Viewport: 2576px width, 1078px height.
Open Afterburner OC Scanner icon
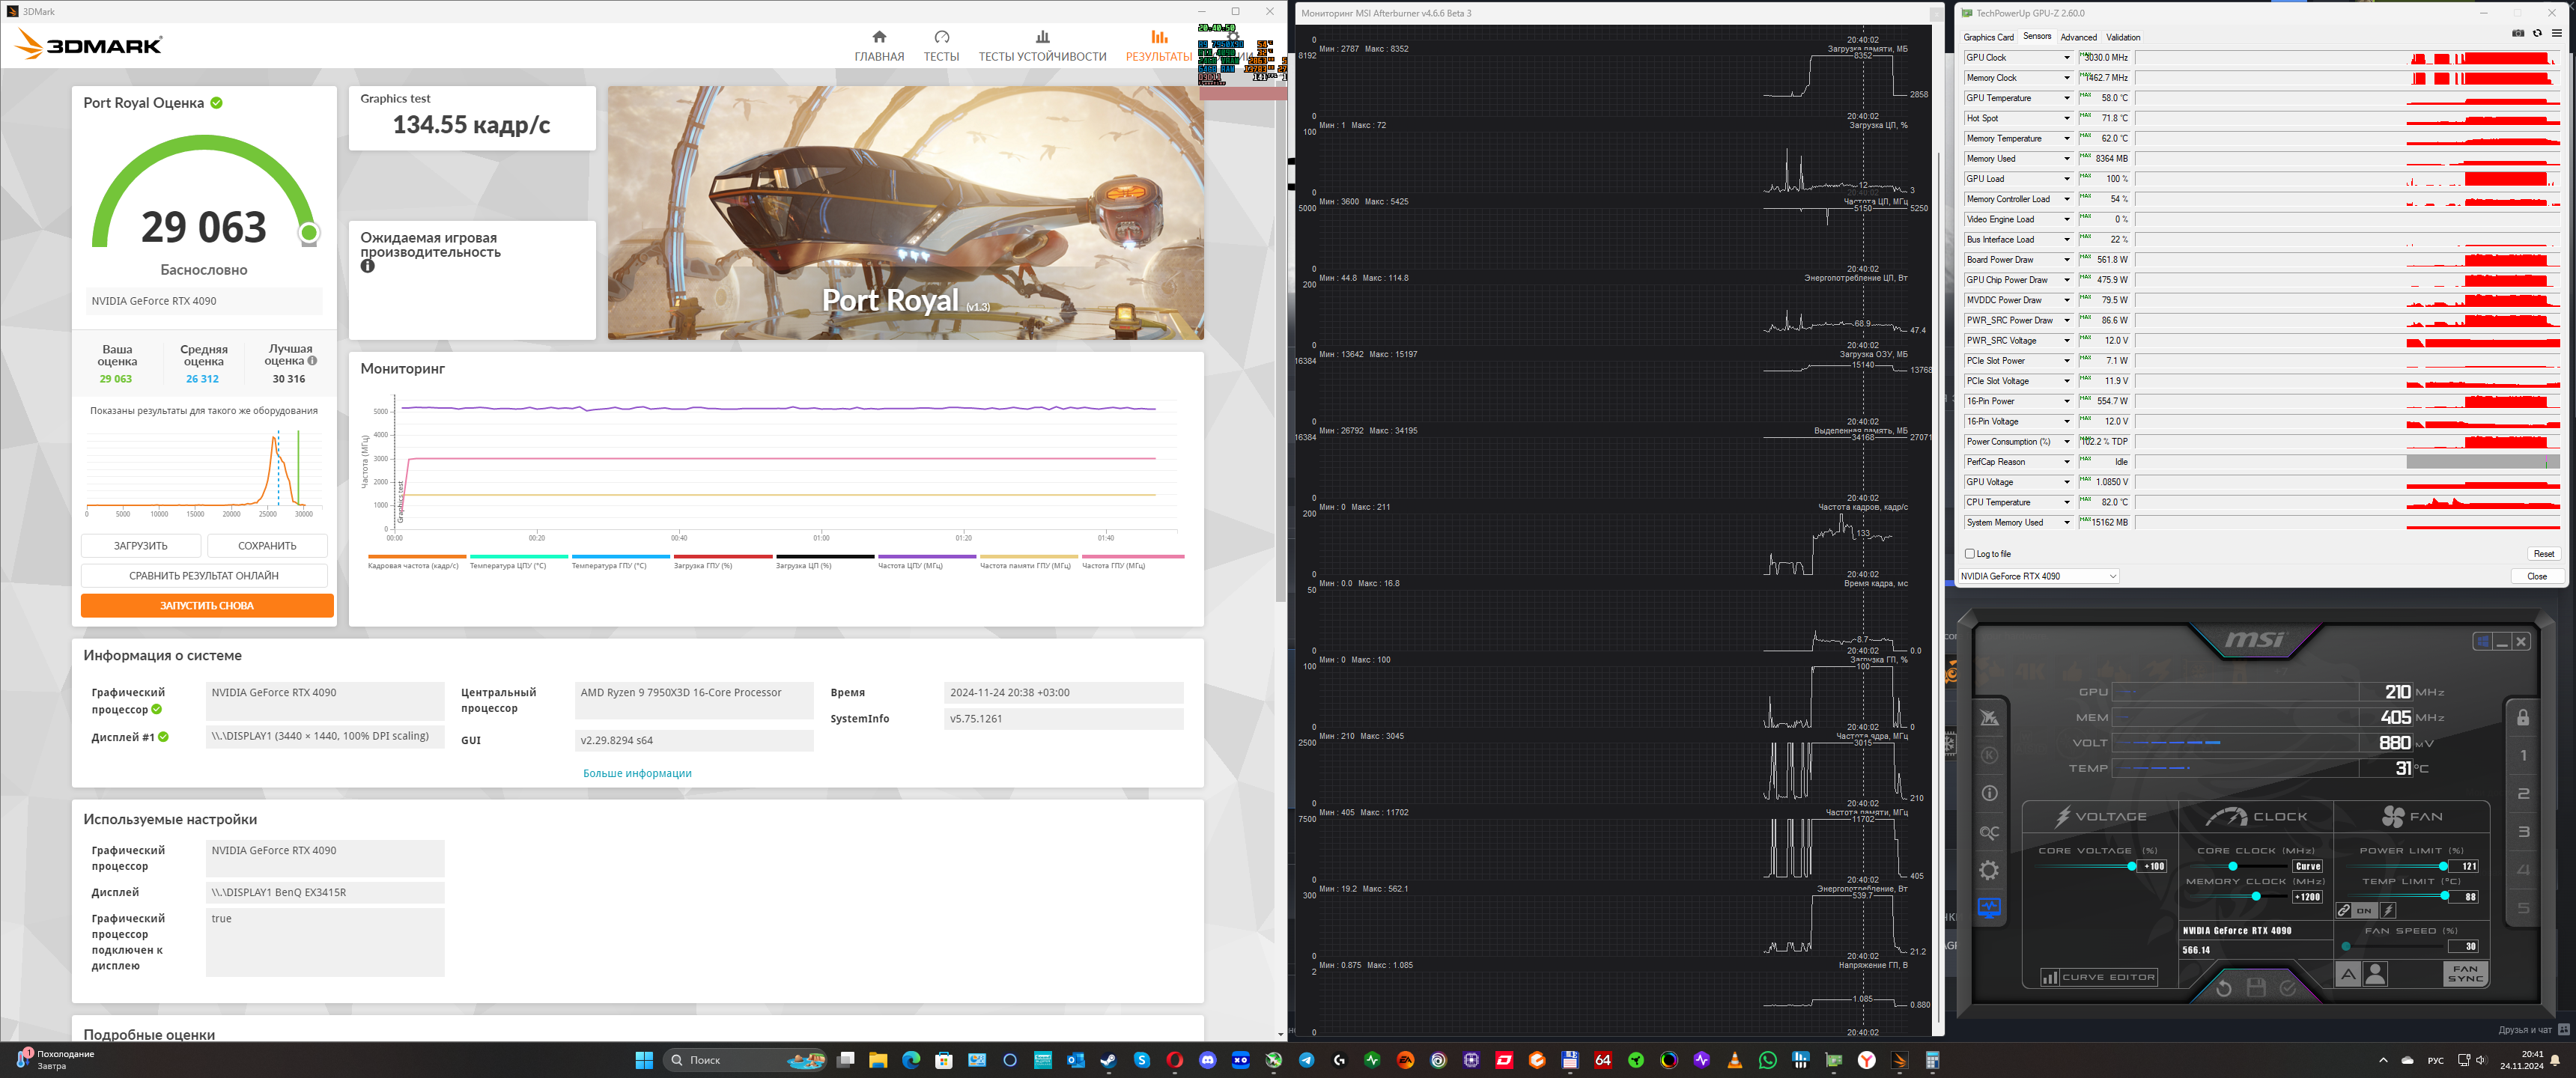[1989, 832]
